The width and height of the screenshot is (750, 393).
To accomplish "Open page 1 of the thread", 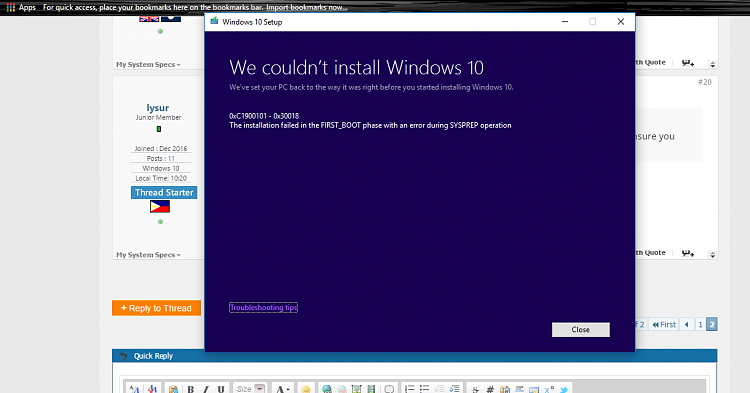I will tap(700, 324).
